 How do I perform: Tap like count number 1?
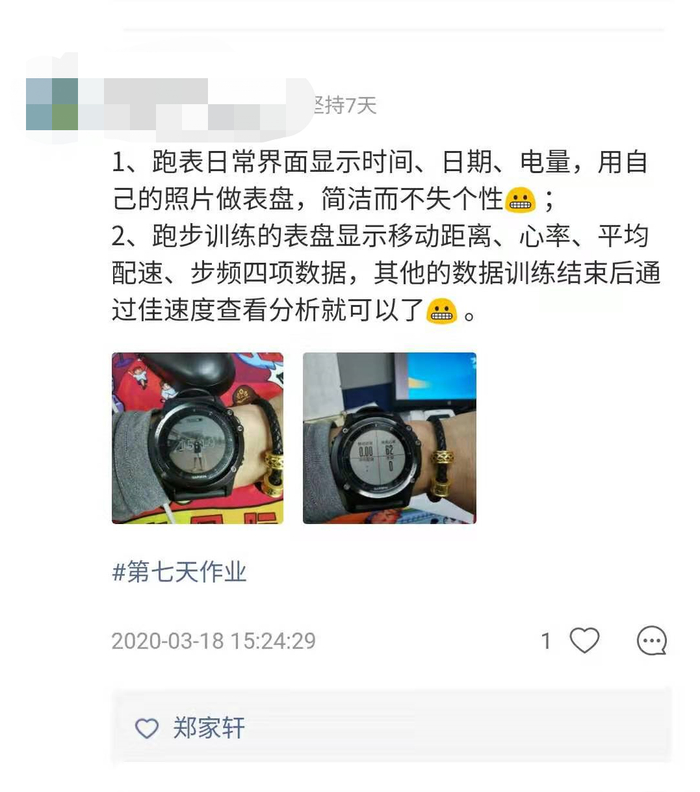545,641
